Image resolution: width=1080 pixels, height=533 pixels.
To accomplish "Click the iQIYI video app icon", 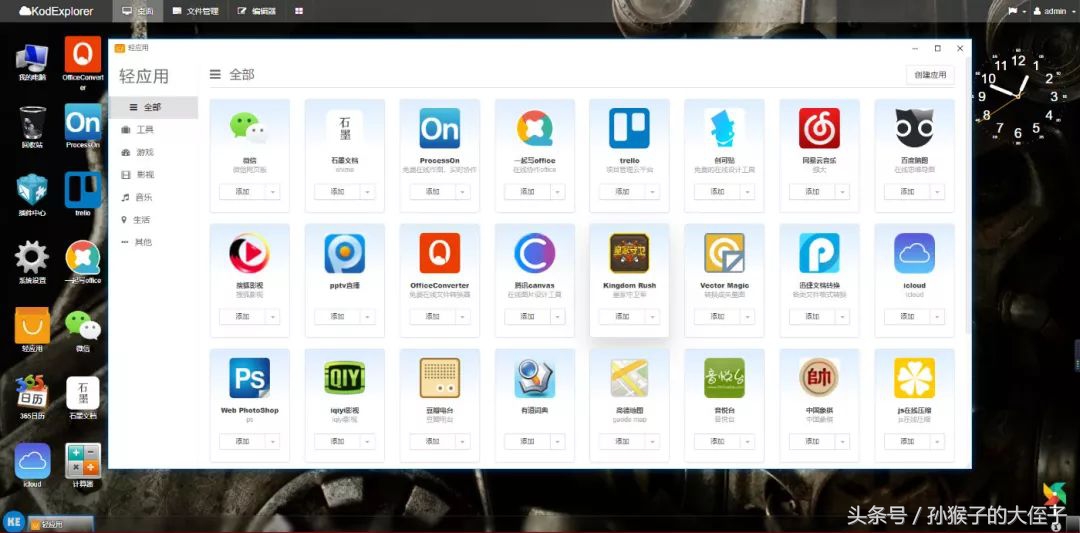I will [x=344, y=378].
